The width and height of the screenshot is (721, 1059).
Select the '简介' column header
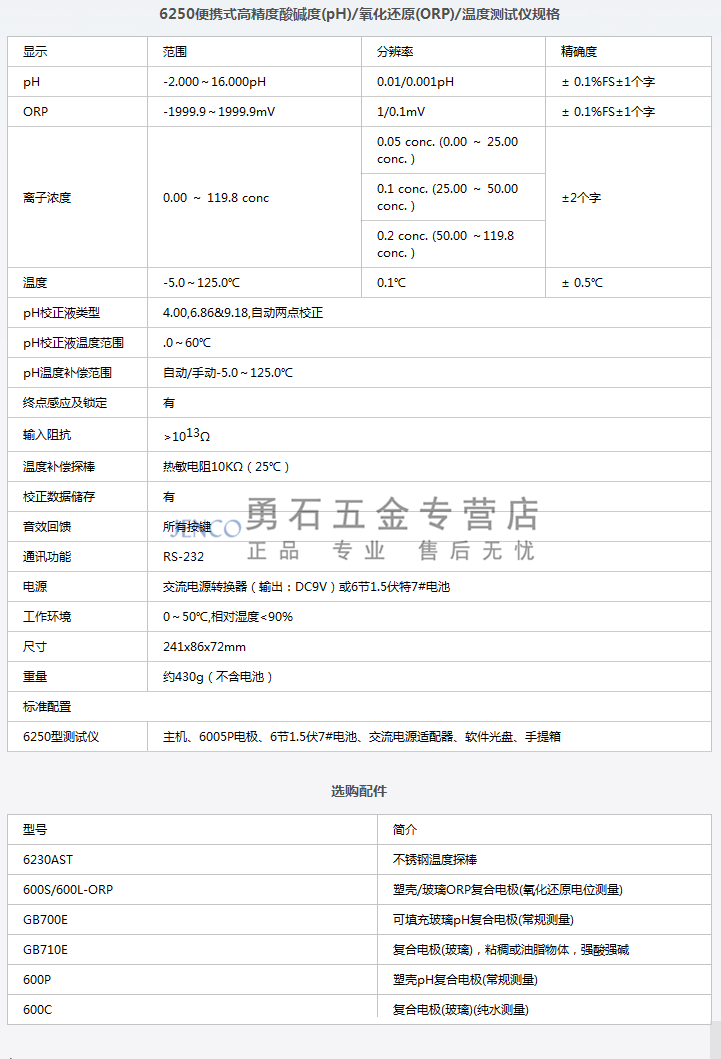(405, 830)
